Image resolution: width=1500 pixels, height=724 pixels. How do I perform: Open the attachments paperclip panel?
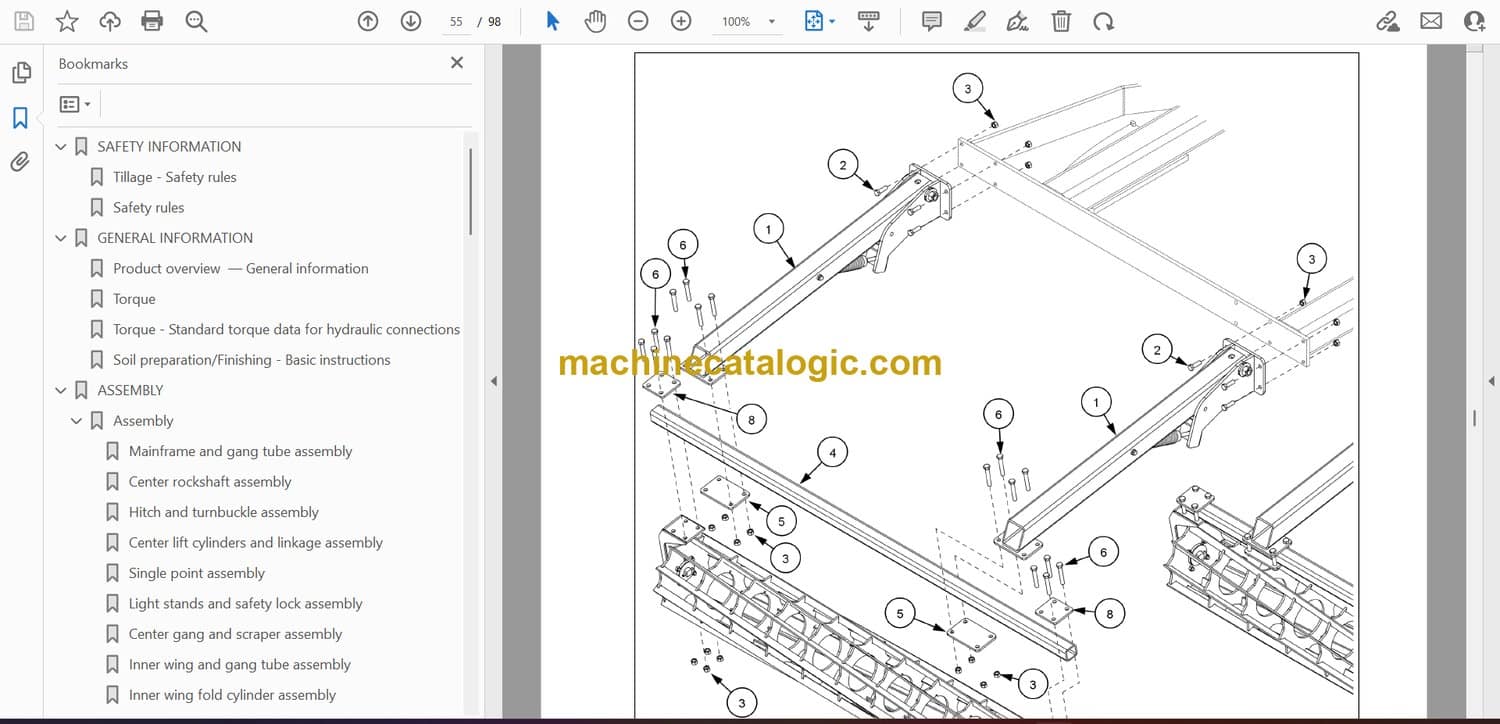click(20, 162)
